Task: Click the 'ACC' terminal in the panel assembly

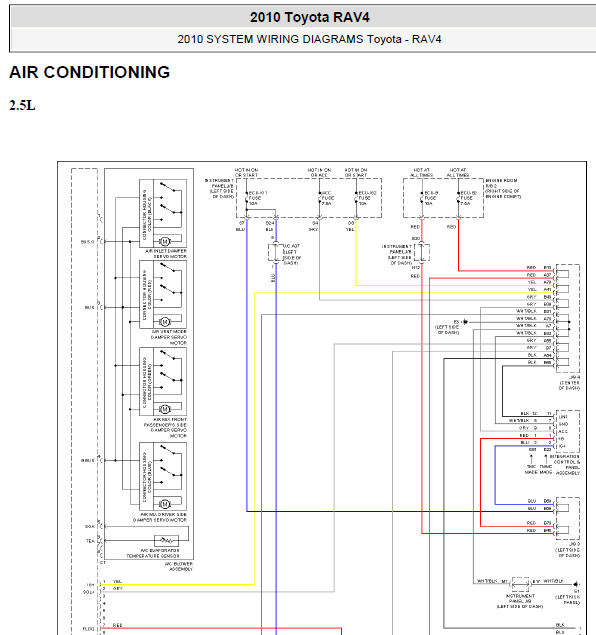Action: pos(563,432)
